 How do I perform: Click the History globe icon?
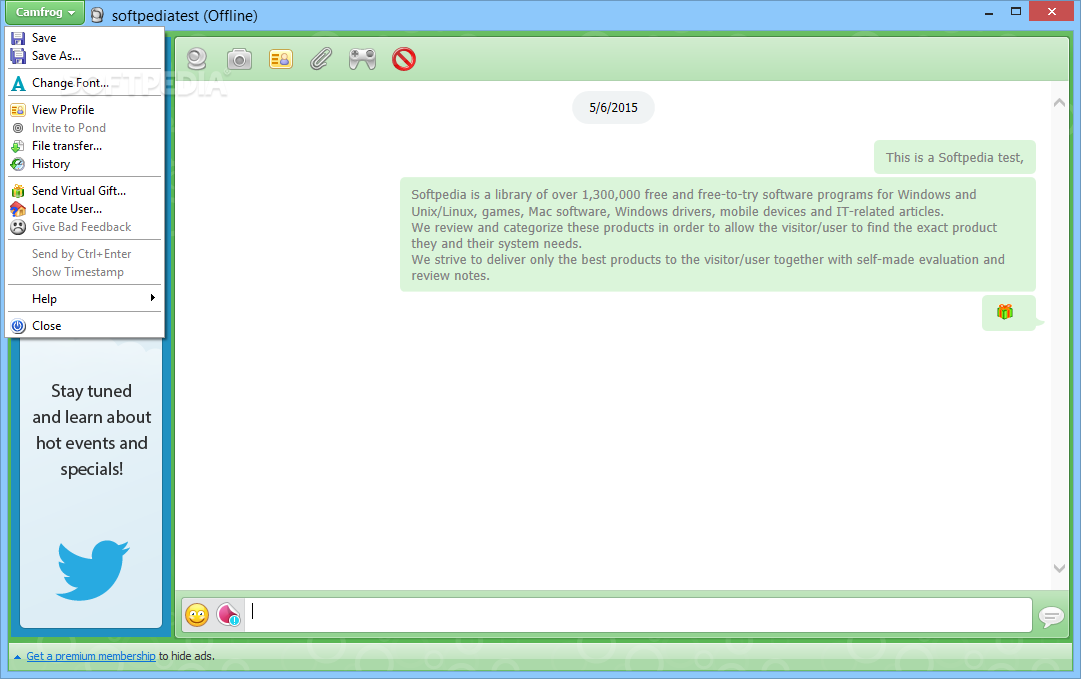(x=18, y=164)
